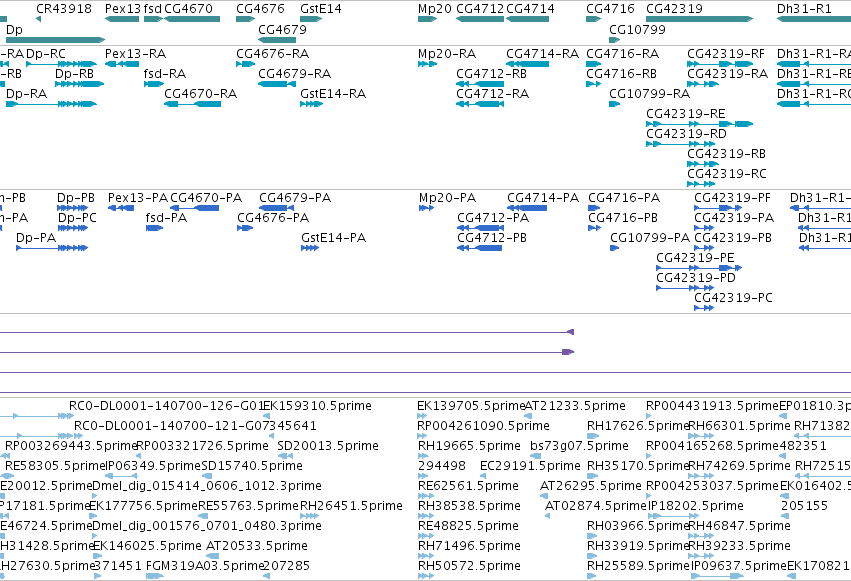Image resolution: width=851 pixels, height=581 pixels.
Task: Click the CG10799-PA protein label
Action: [650, 238]
